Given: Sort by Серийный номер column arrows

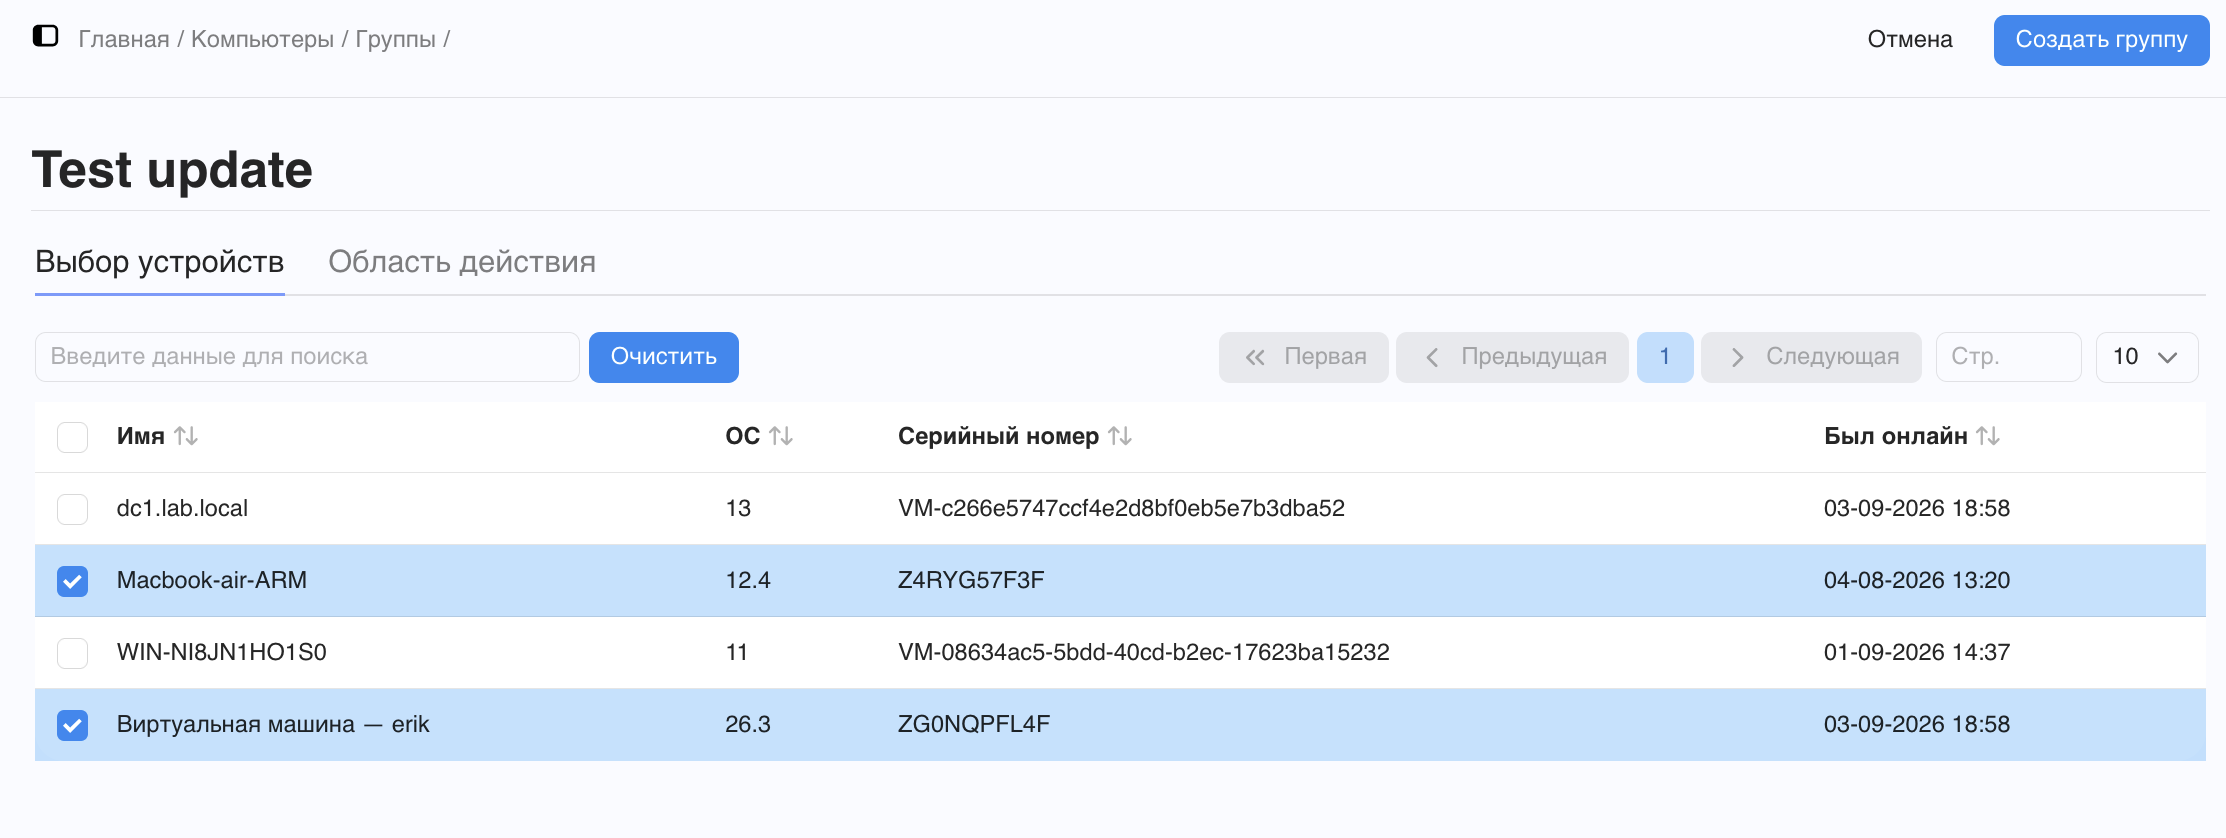Looking at the screenshot, I should click(1120, 436).
